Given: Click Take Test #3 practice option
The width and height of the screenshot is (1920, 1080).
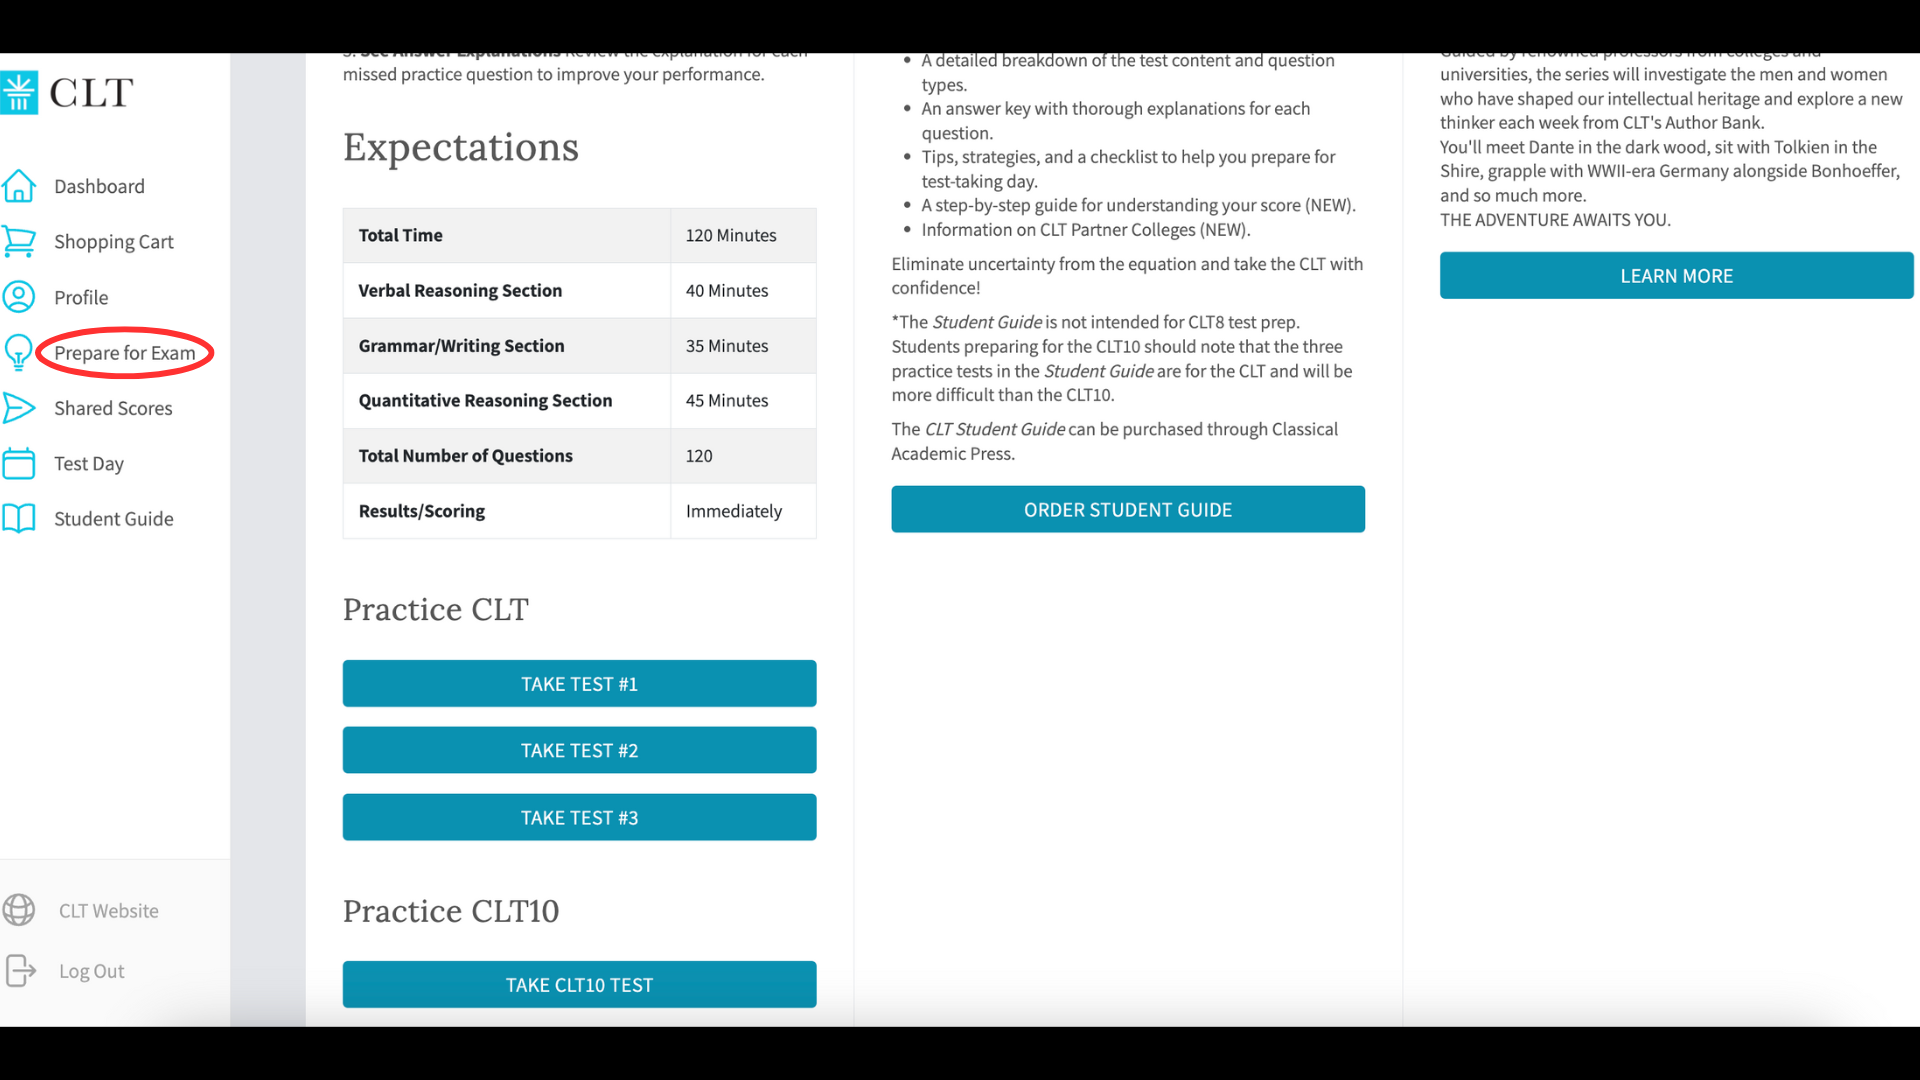Looking at the screenshot, I should 580,818.
